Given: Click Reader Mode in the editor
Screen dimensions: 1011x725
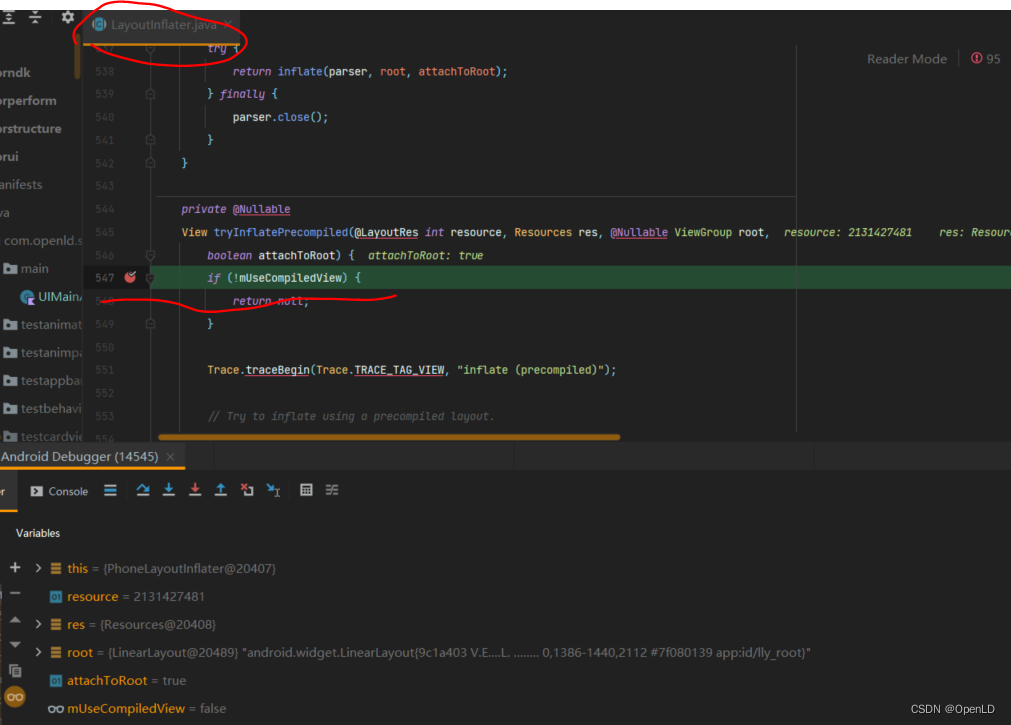Looking at the screenshot, I should point(906,59).
